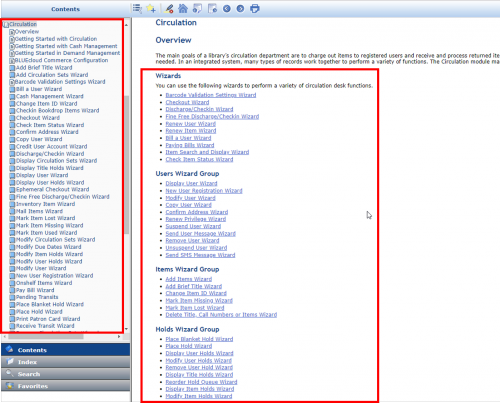This screenshot has width=500, height=403.
Task: Switch to the Contents pane tab
Action: tap(66, 350)
